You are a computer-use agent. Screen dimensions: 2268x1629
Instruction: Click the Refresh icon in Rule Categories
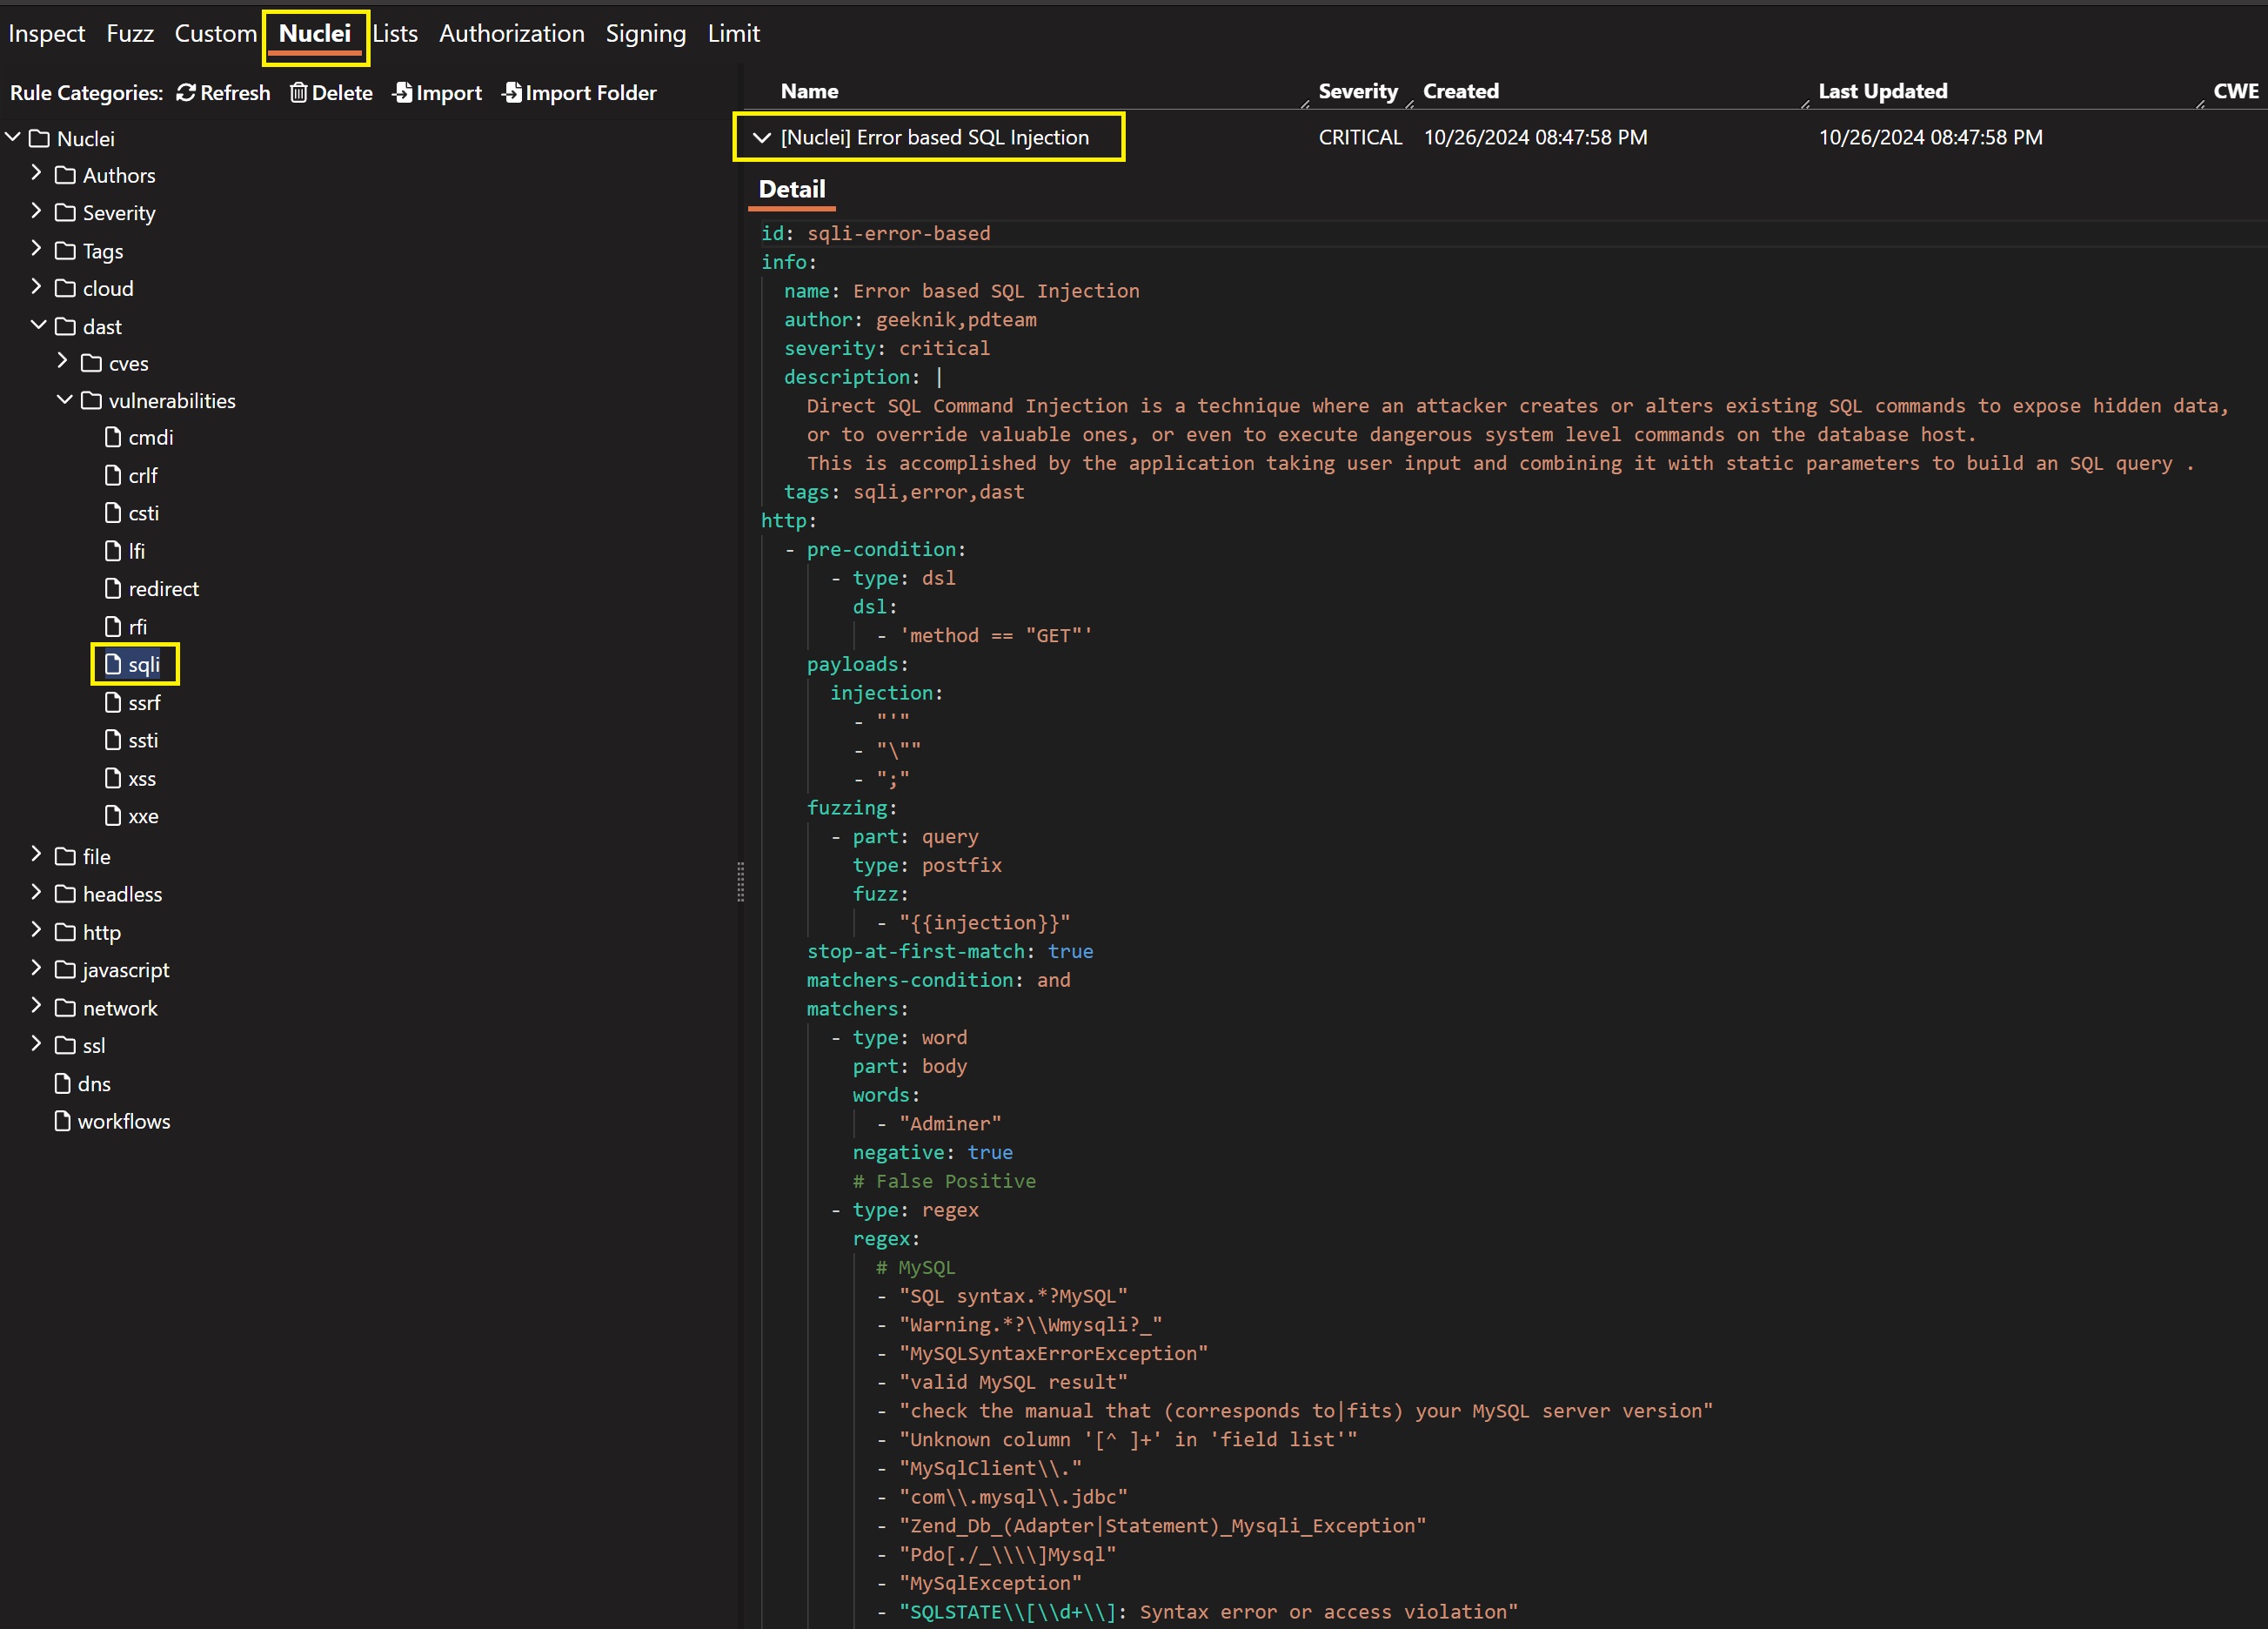coord(186,93)
